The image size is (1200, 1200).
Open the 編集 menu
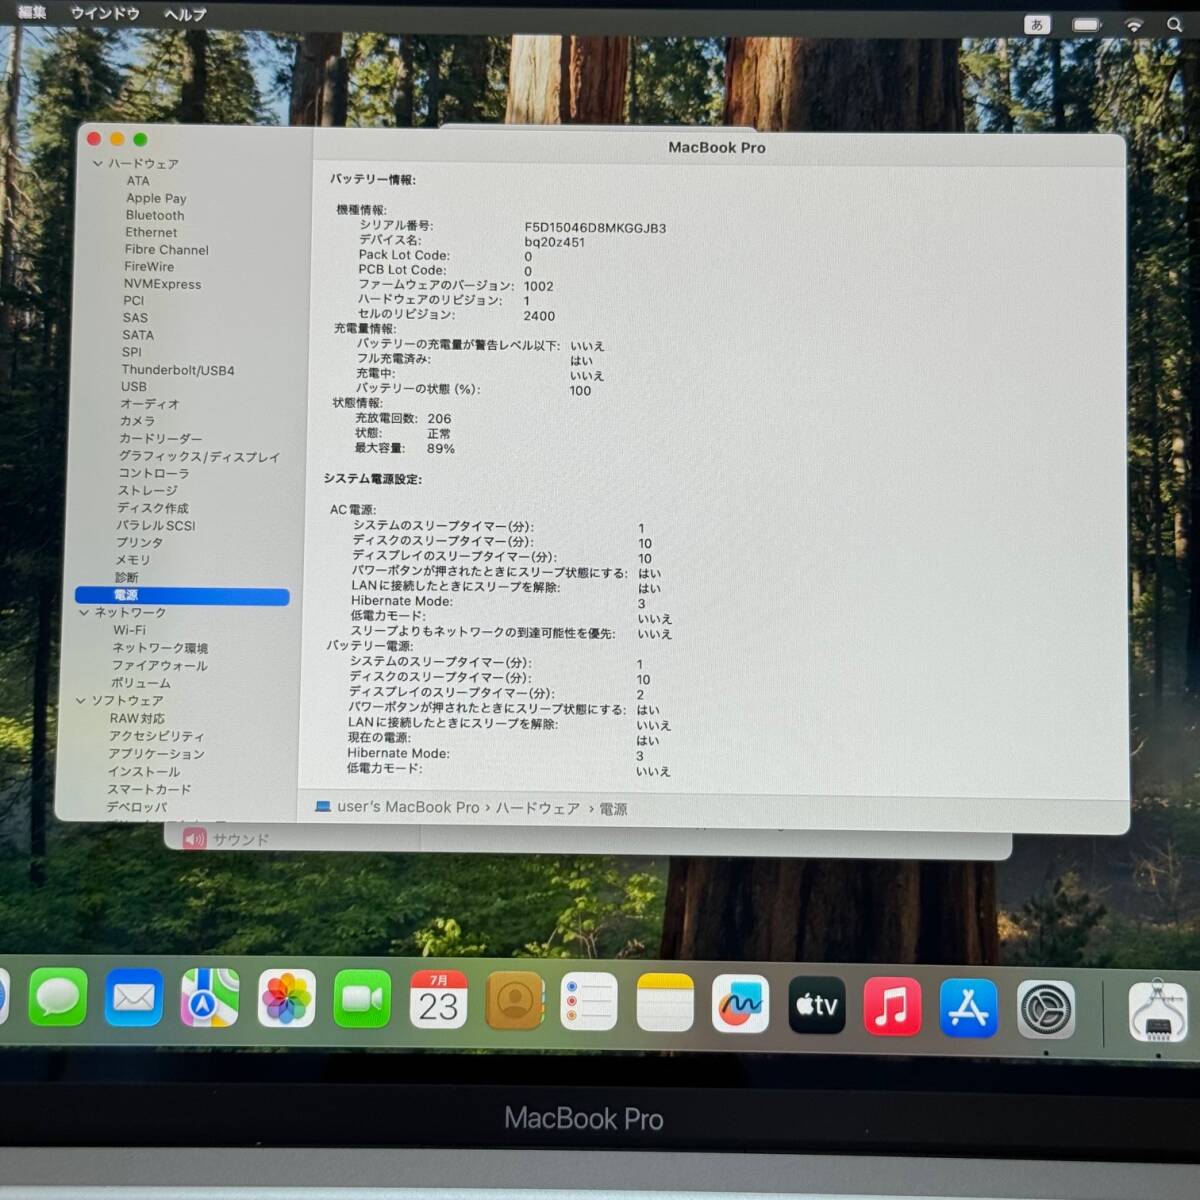[x=32, y=12]
